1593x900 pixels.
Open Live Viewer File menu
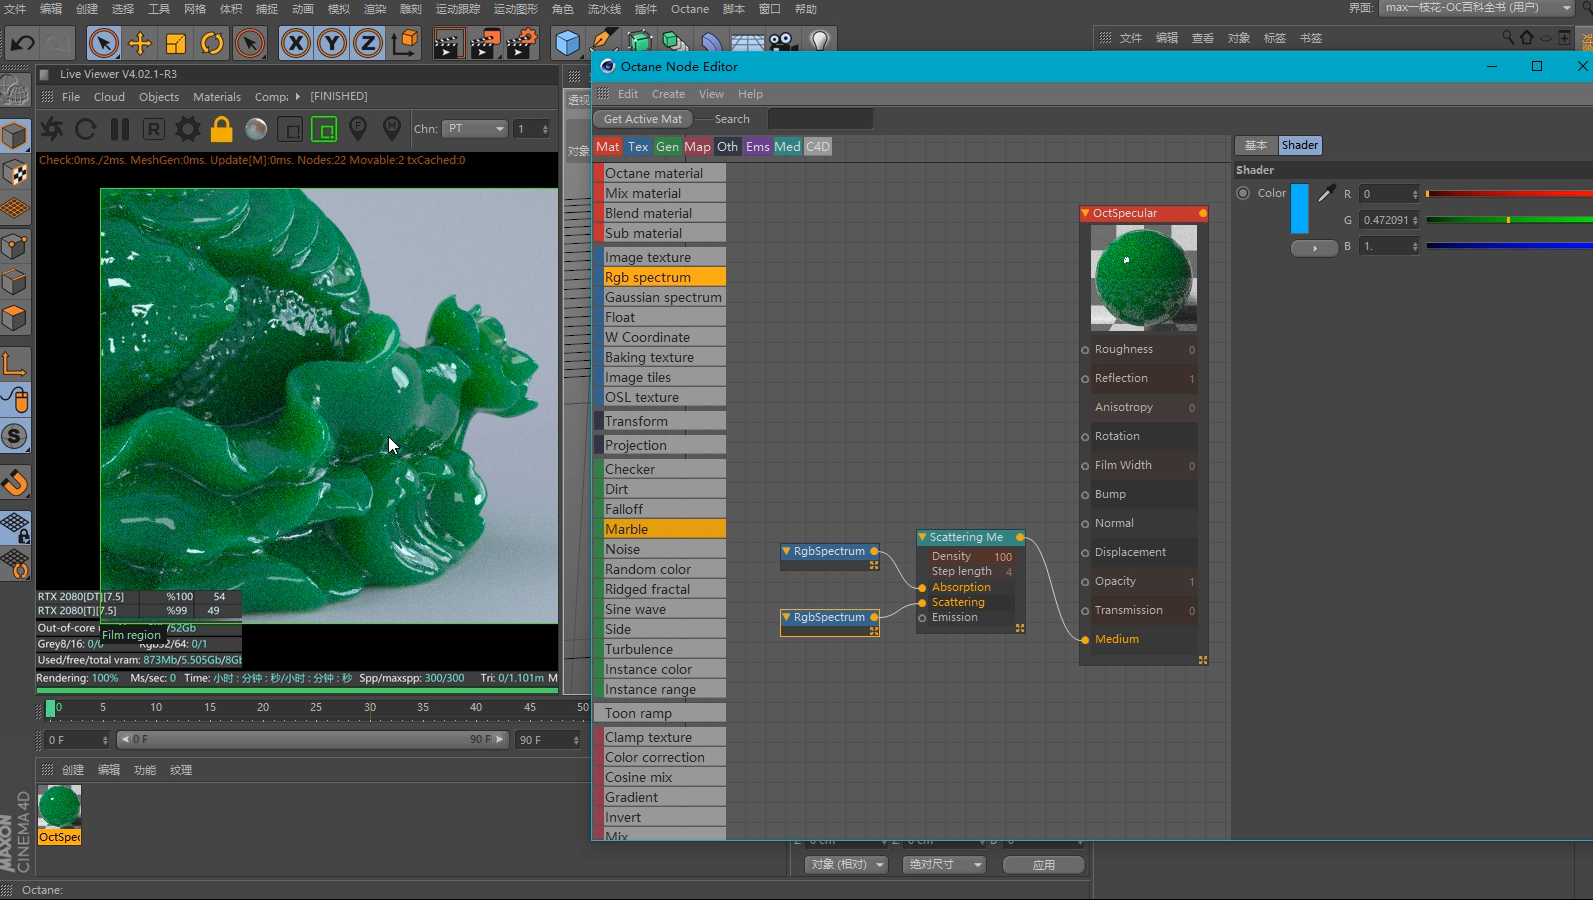[71, 97]
